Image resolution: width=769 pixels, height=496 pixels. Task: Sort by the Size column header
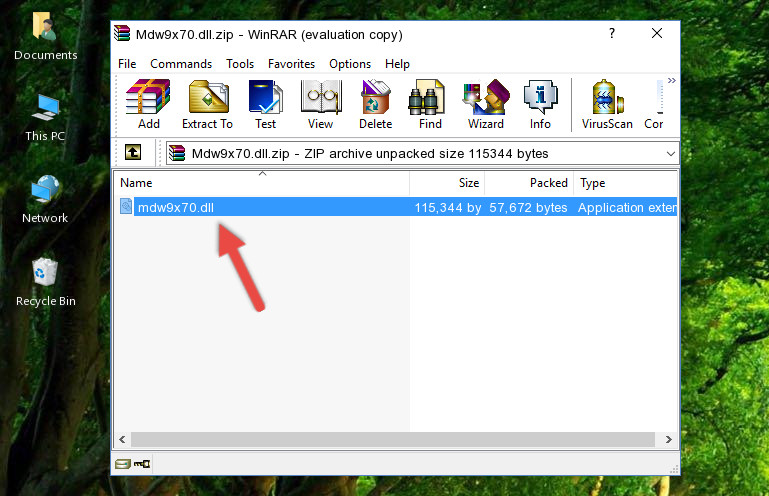coord(447,183)
